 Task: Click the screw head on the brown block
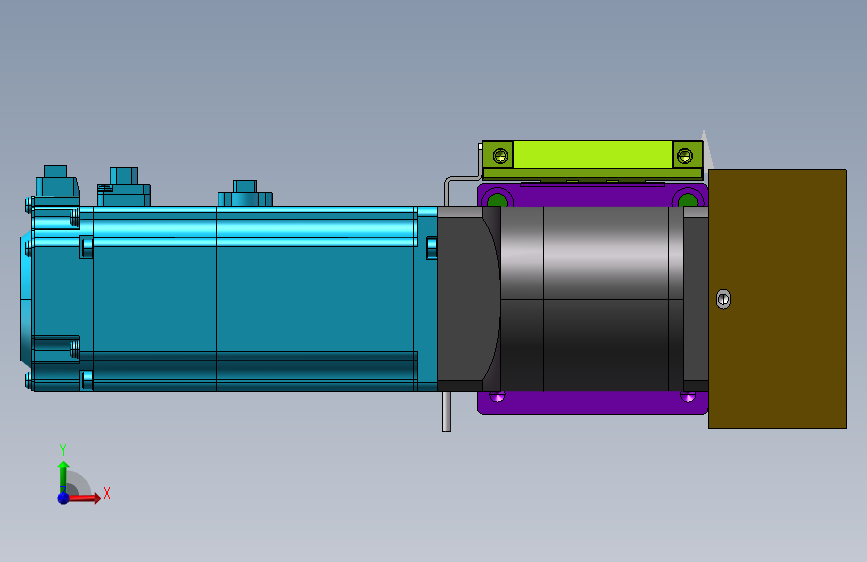click(723, 299)
